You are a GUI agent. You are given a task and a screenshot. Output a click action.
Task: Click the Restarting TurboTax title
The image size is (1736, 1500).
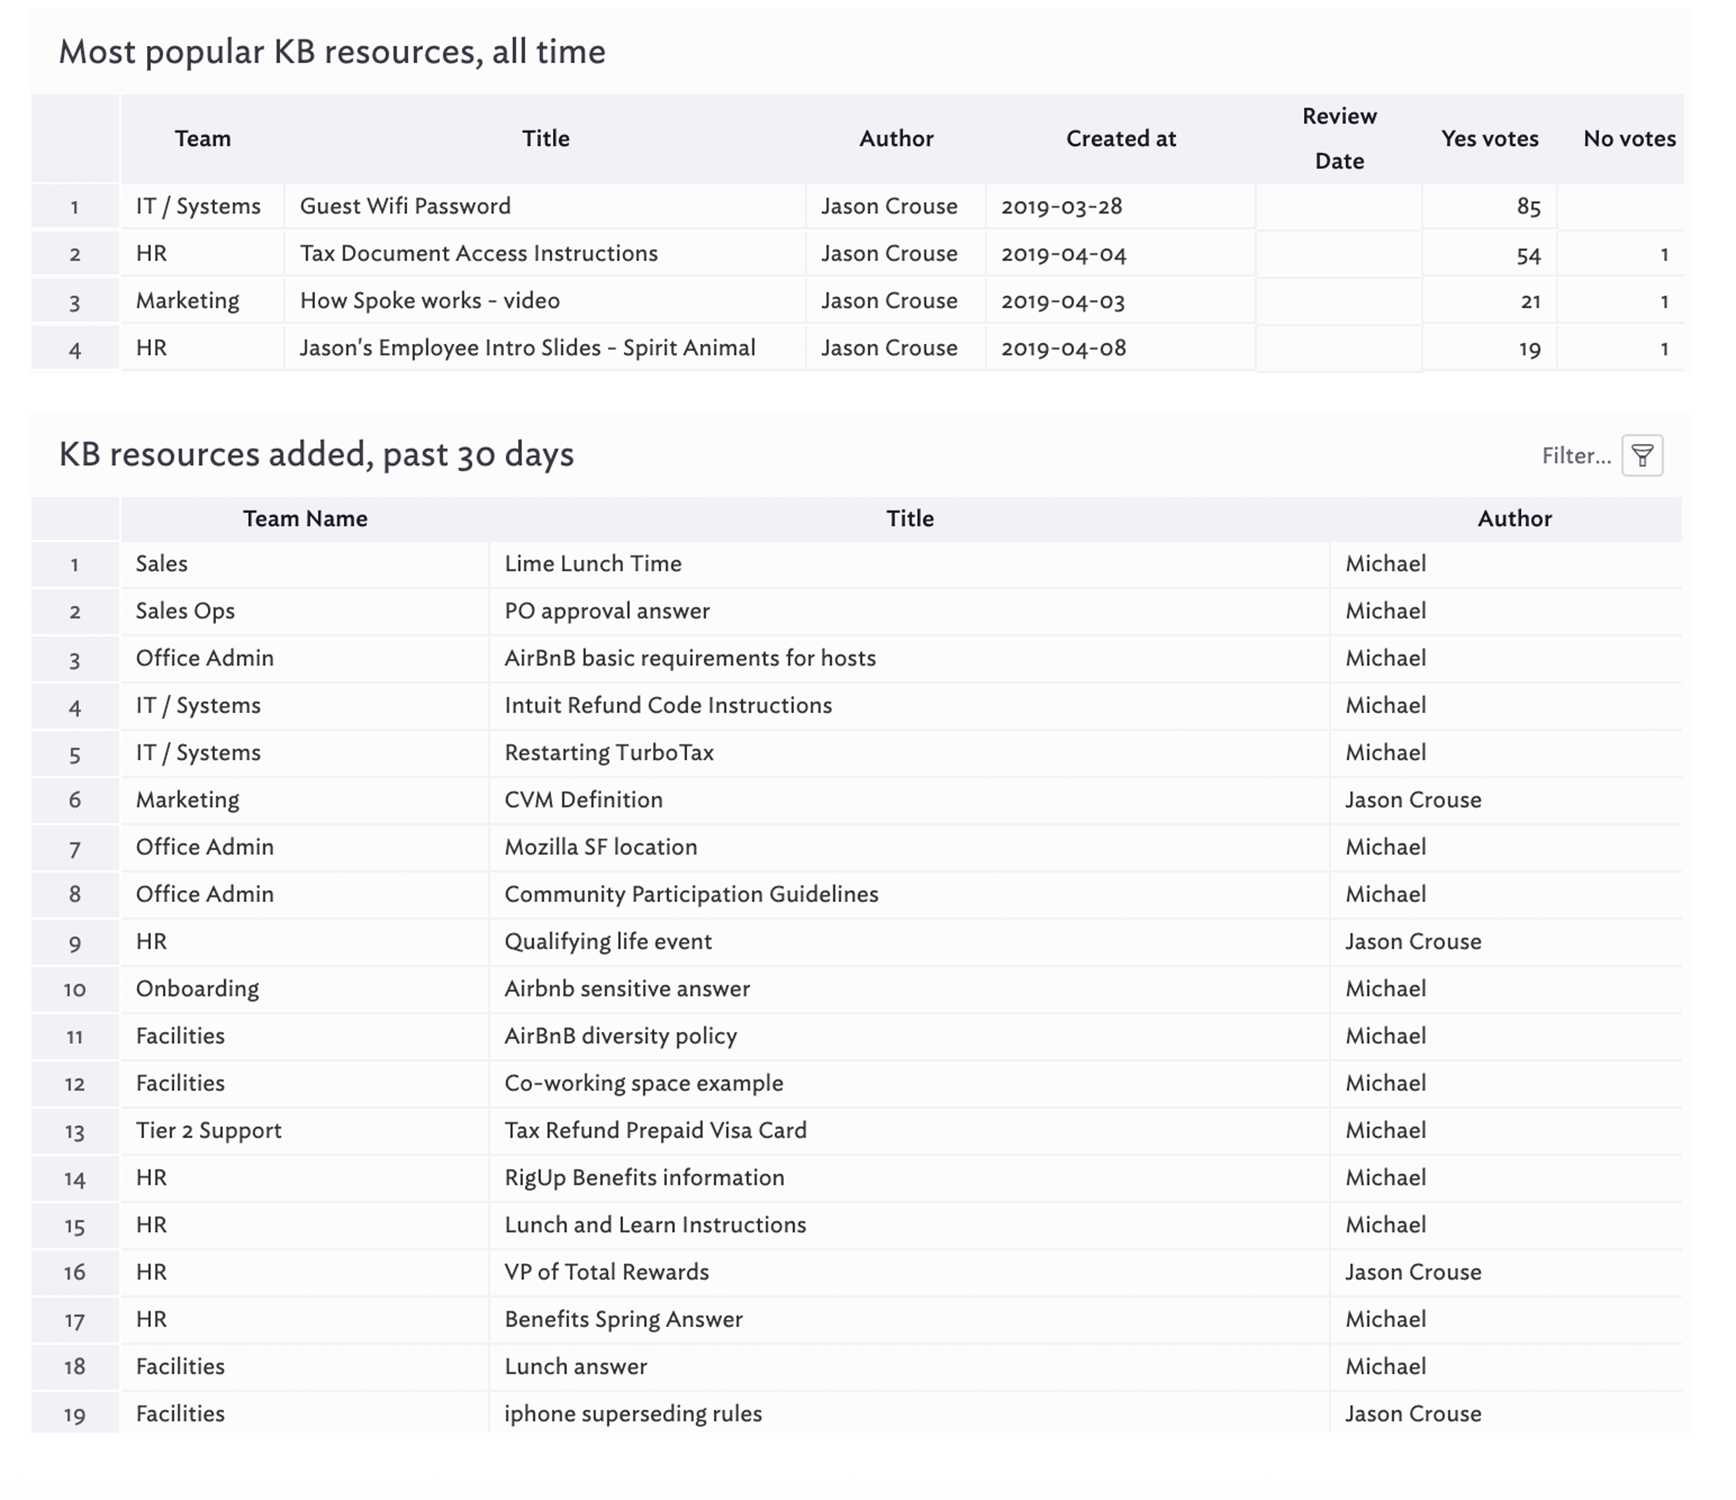pos(609,753)
